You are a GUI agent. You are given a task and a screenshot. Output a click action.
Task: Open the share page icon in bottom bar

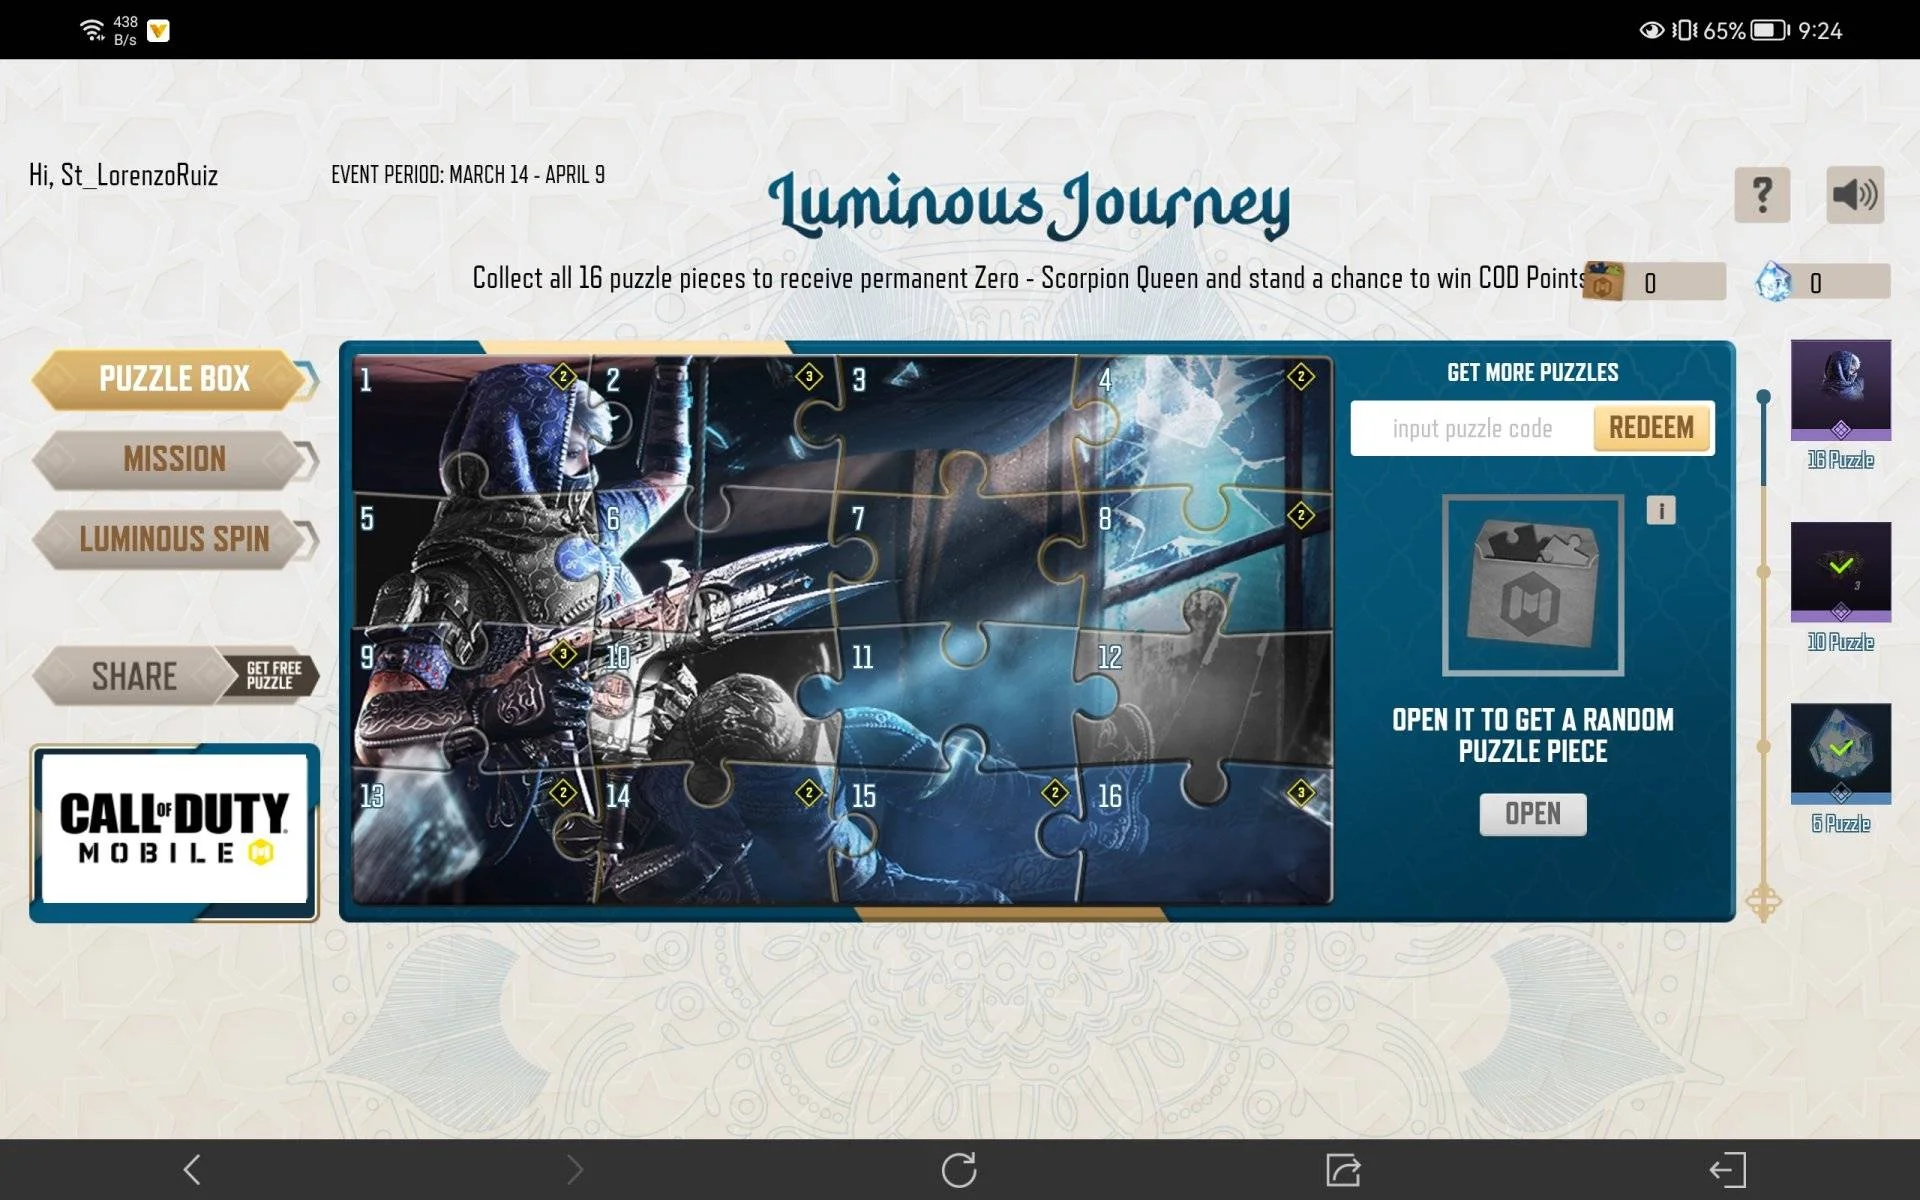1343,1169
